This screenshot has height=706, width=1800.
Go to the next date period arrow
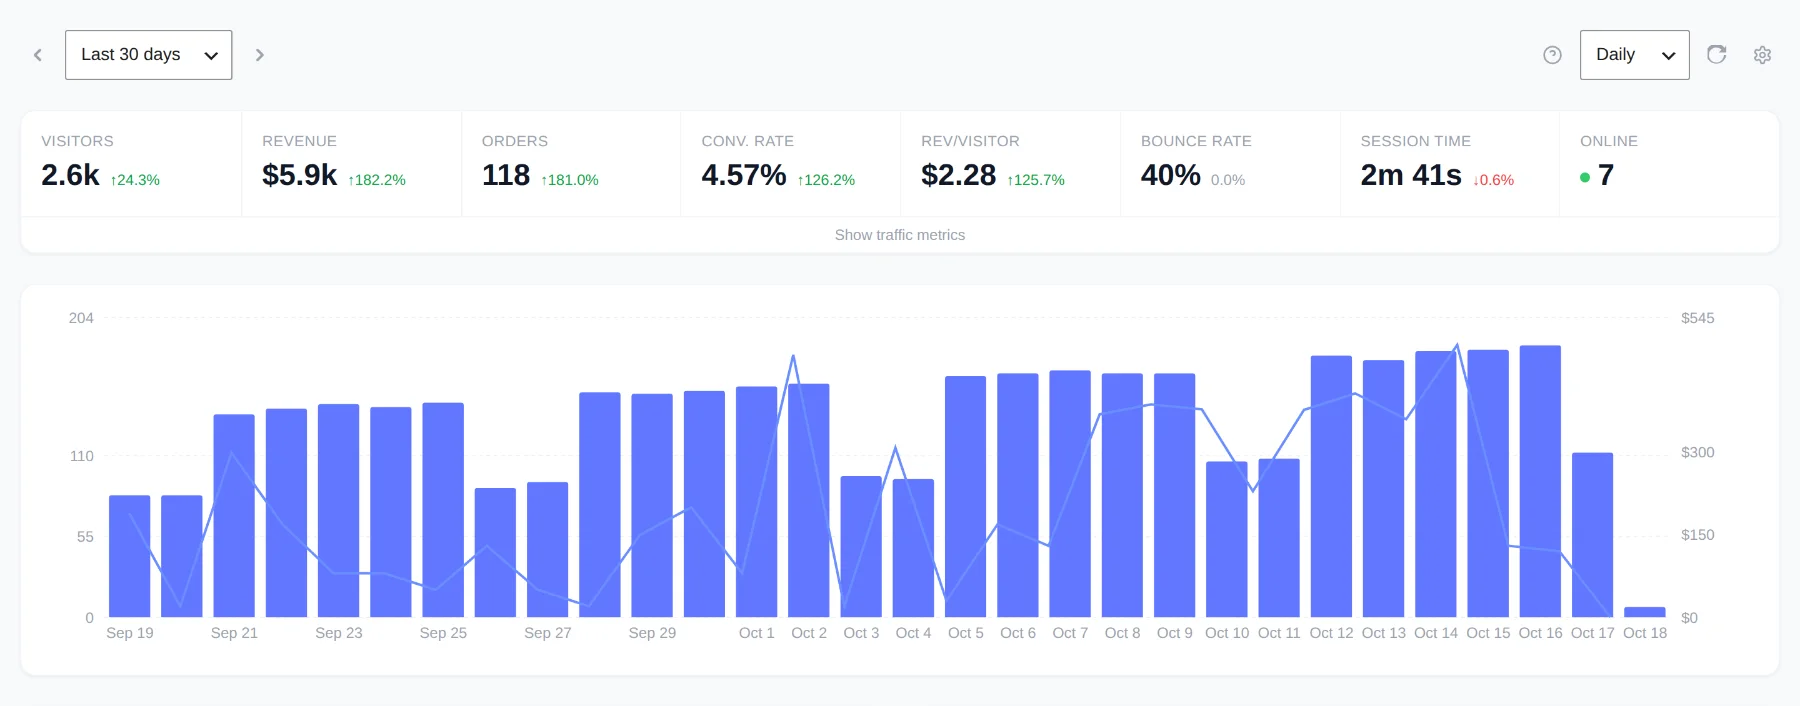[260, 55]
